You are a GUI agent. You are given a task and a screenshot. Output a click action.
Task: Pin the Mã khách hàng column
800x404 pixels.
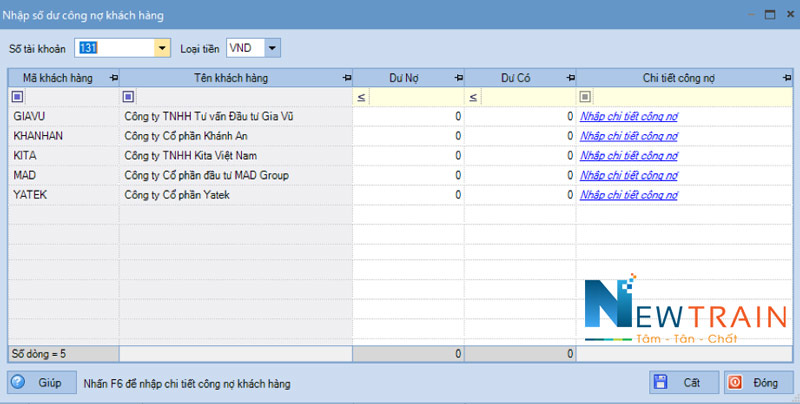[x=113, y=78]
